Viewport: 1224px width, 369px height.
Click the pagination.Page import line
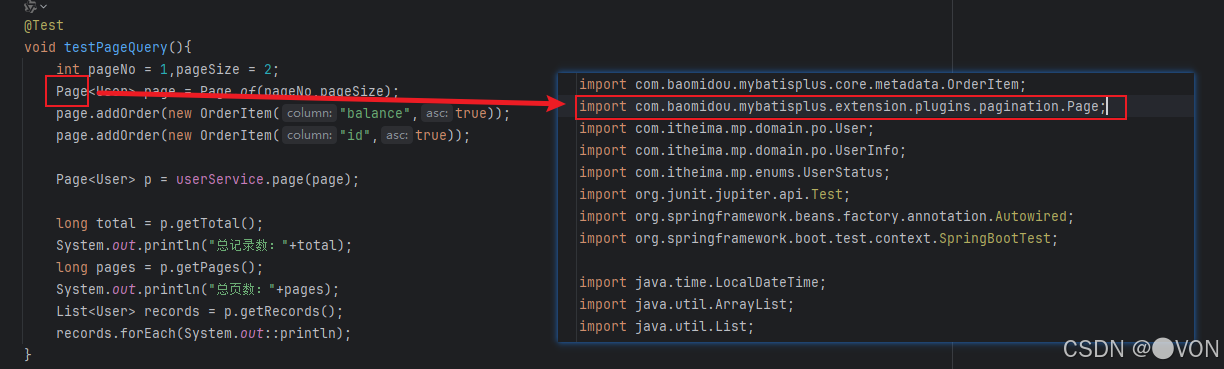tap(843, 107)
